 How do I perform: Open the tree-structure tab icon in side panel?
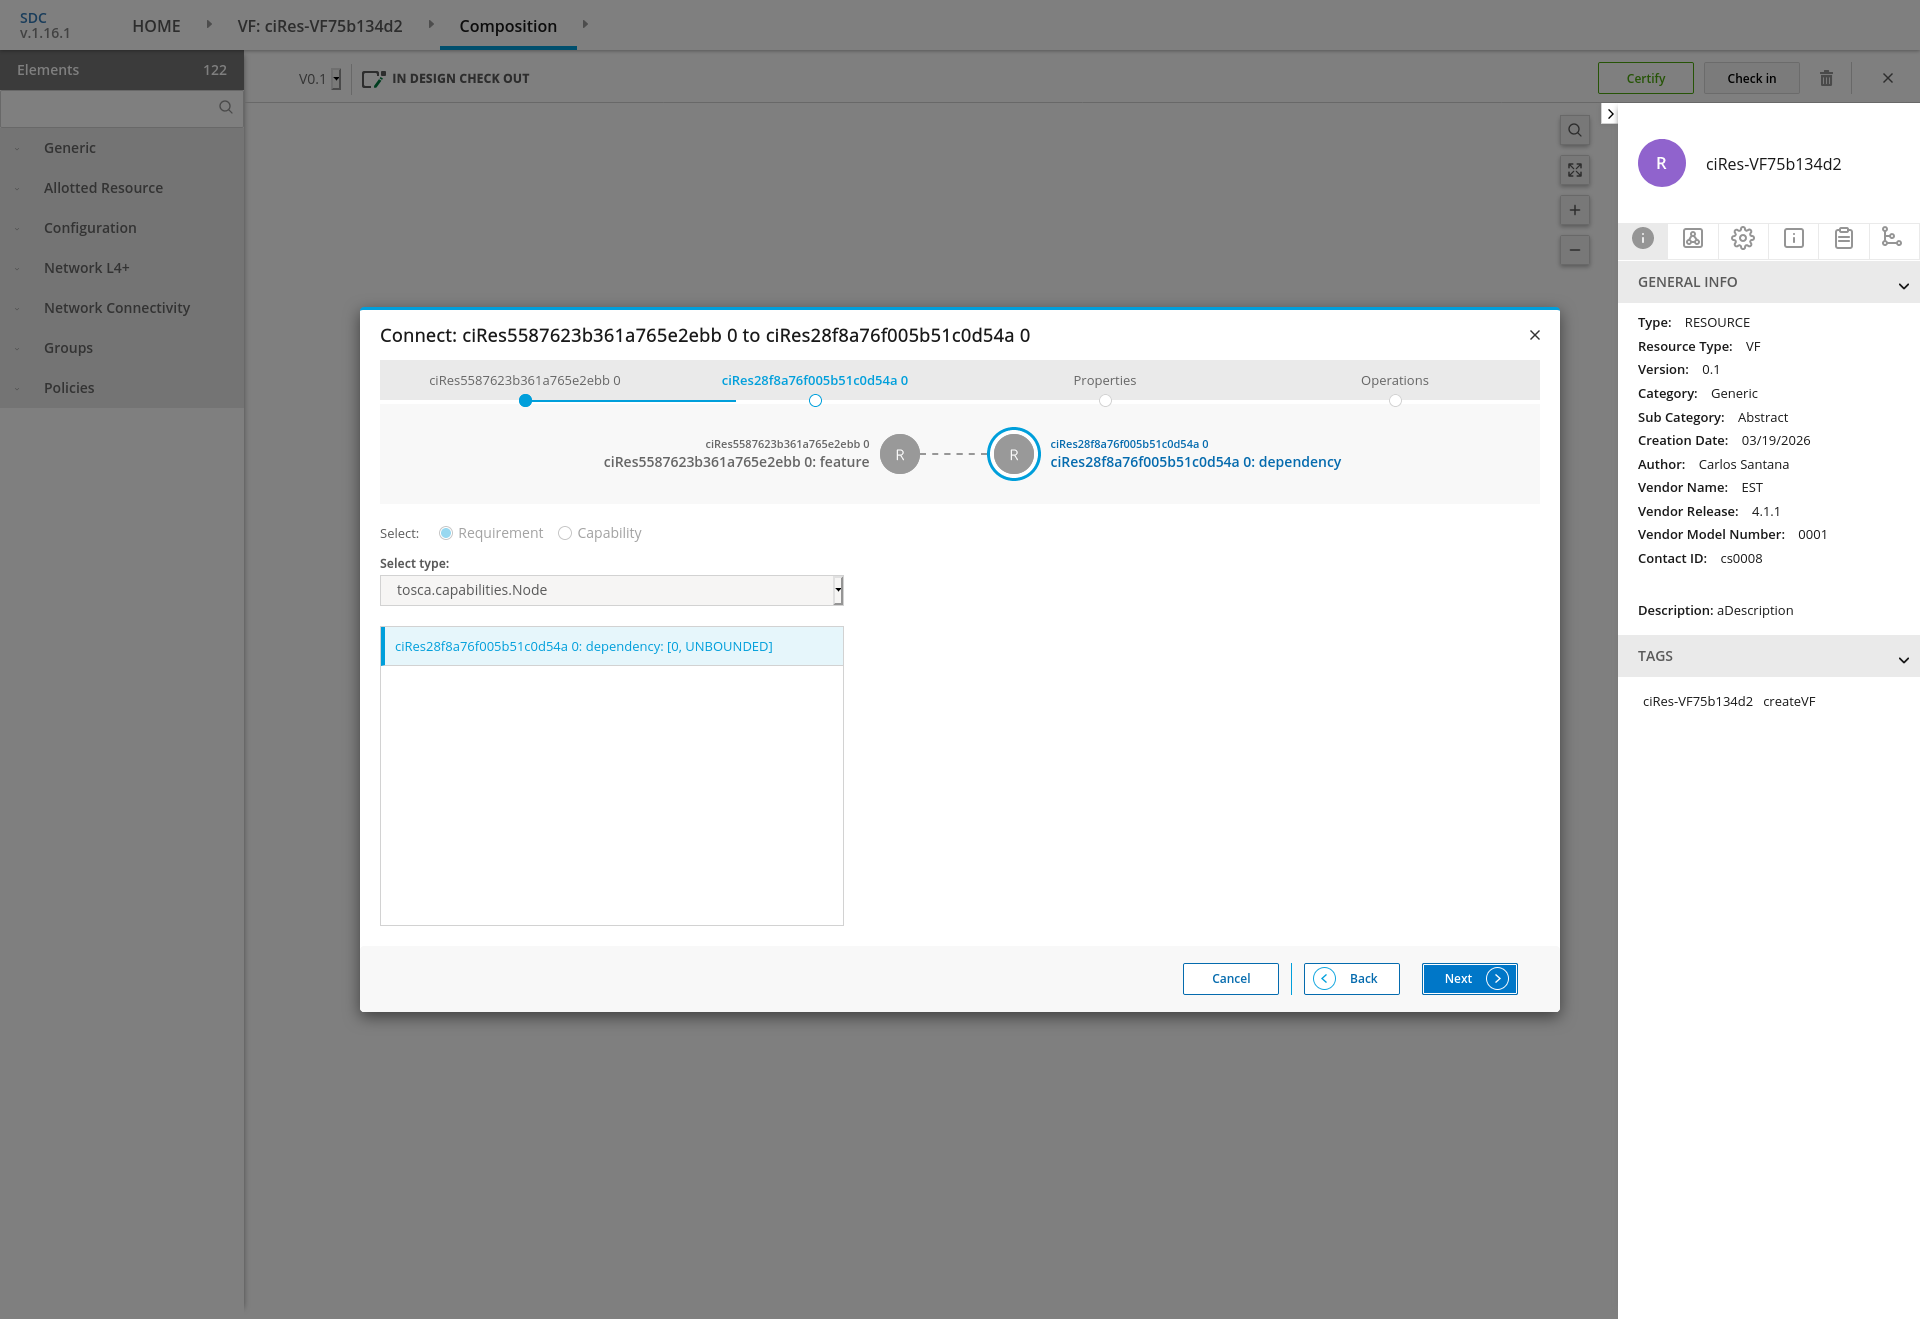tap(1892, 238)
